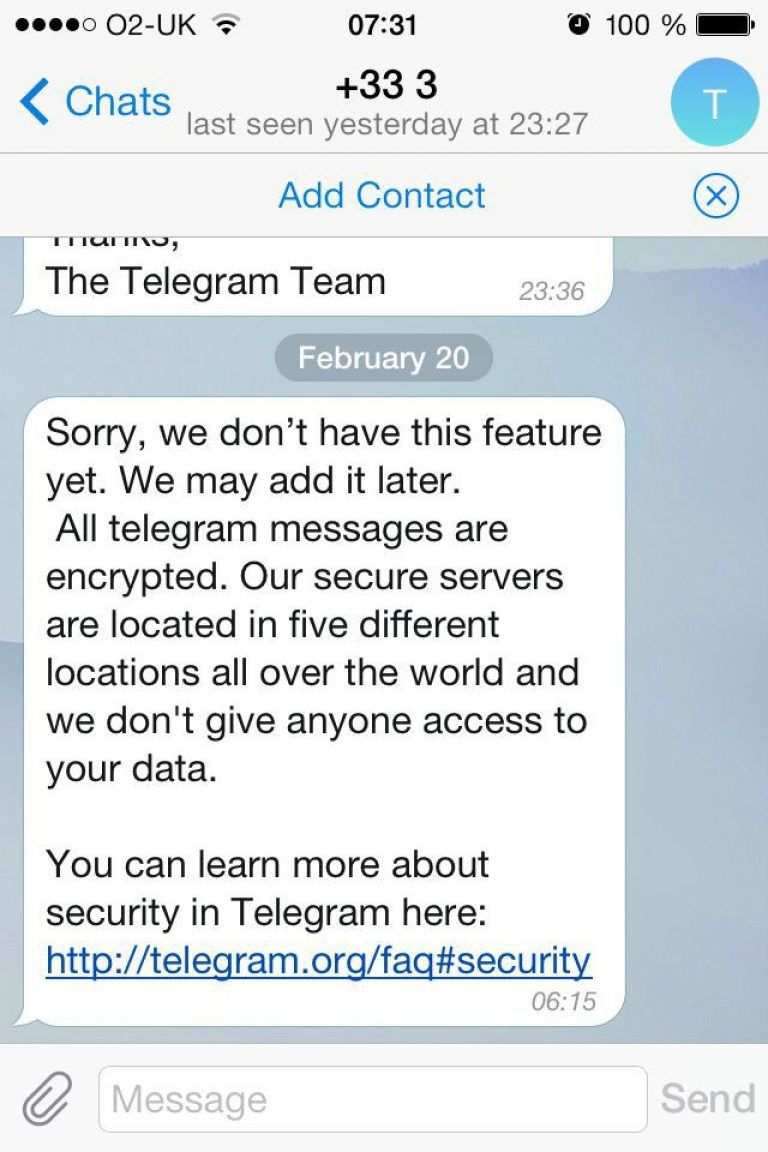Screen dimensions: 768x1152
Task: Tap the paperclip attachment icon
Action: pyautogui.click(x=46, y=1099)
